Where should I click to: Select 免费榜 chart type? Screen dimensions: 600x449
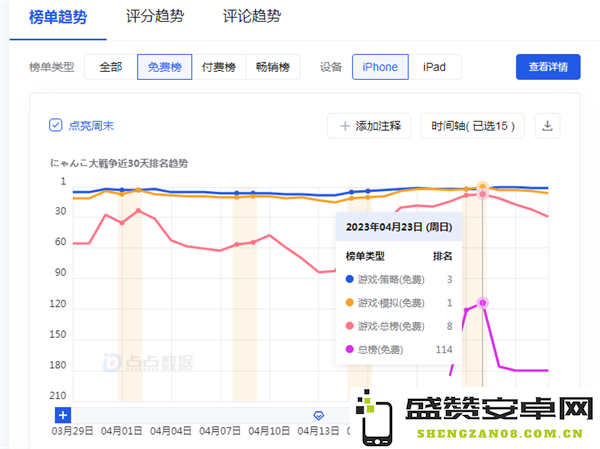coord(165,67)
